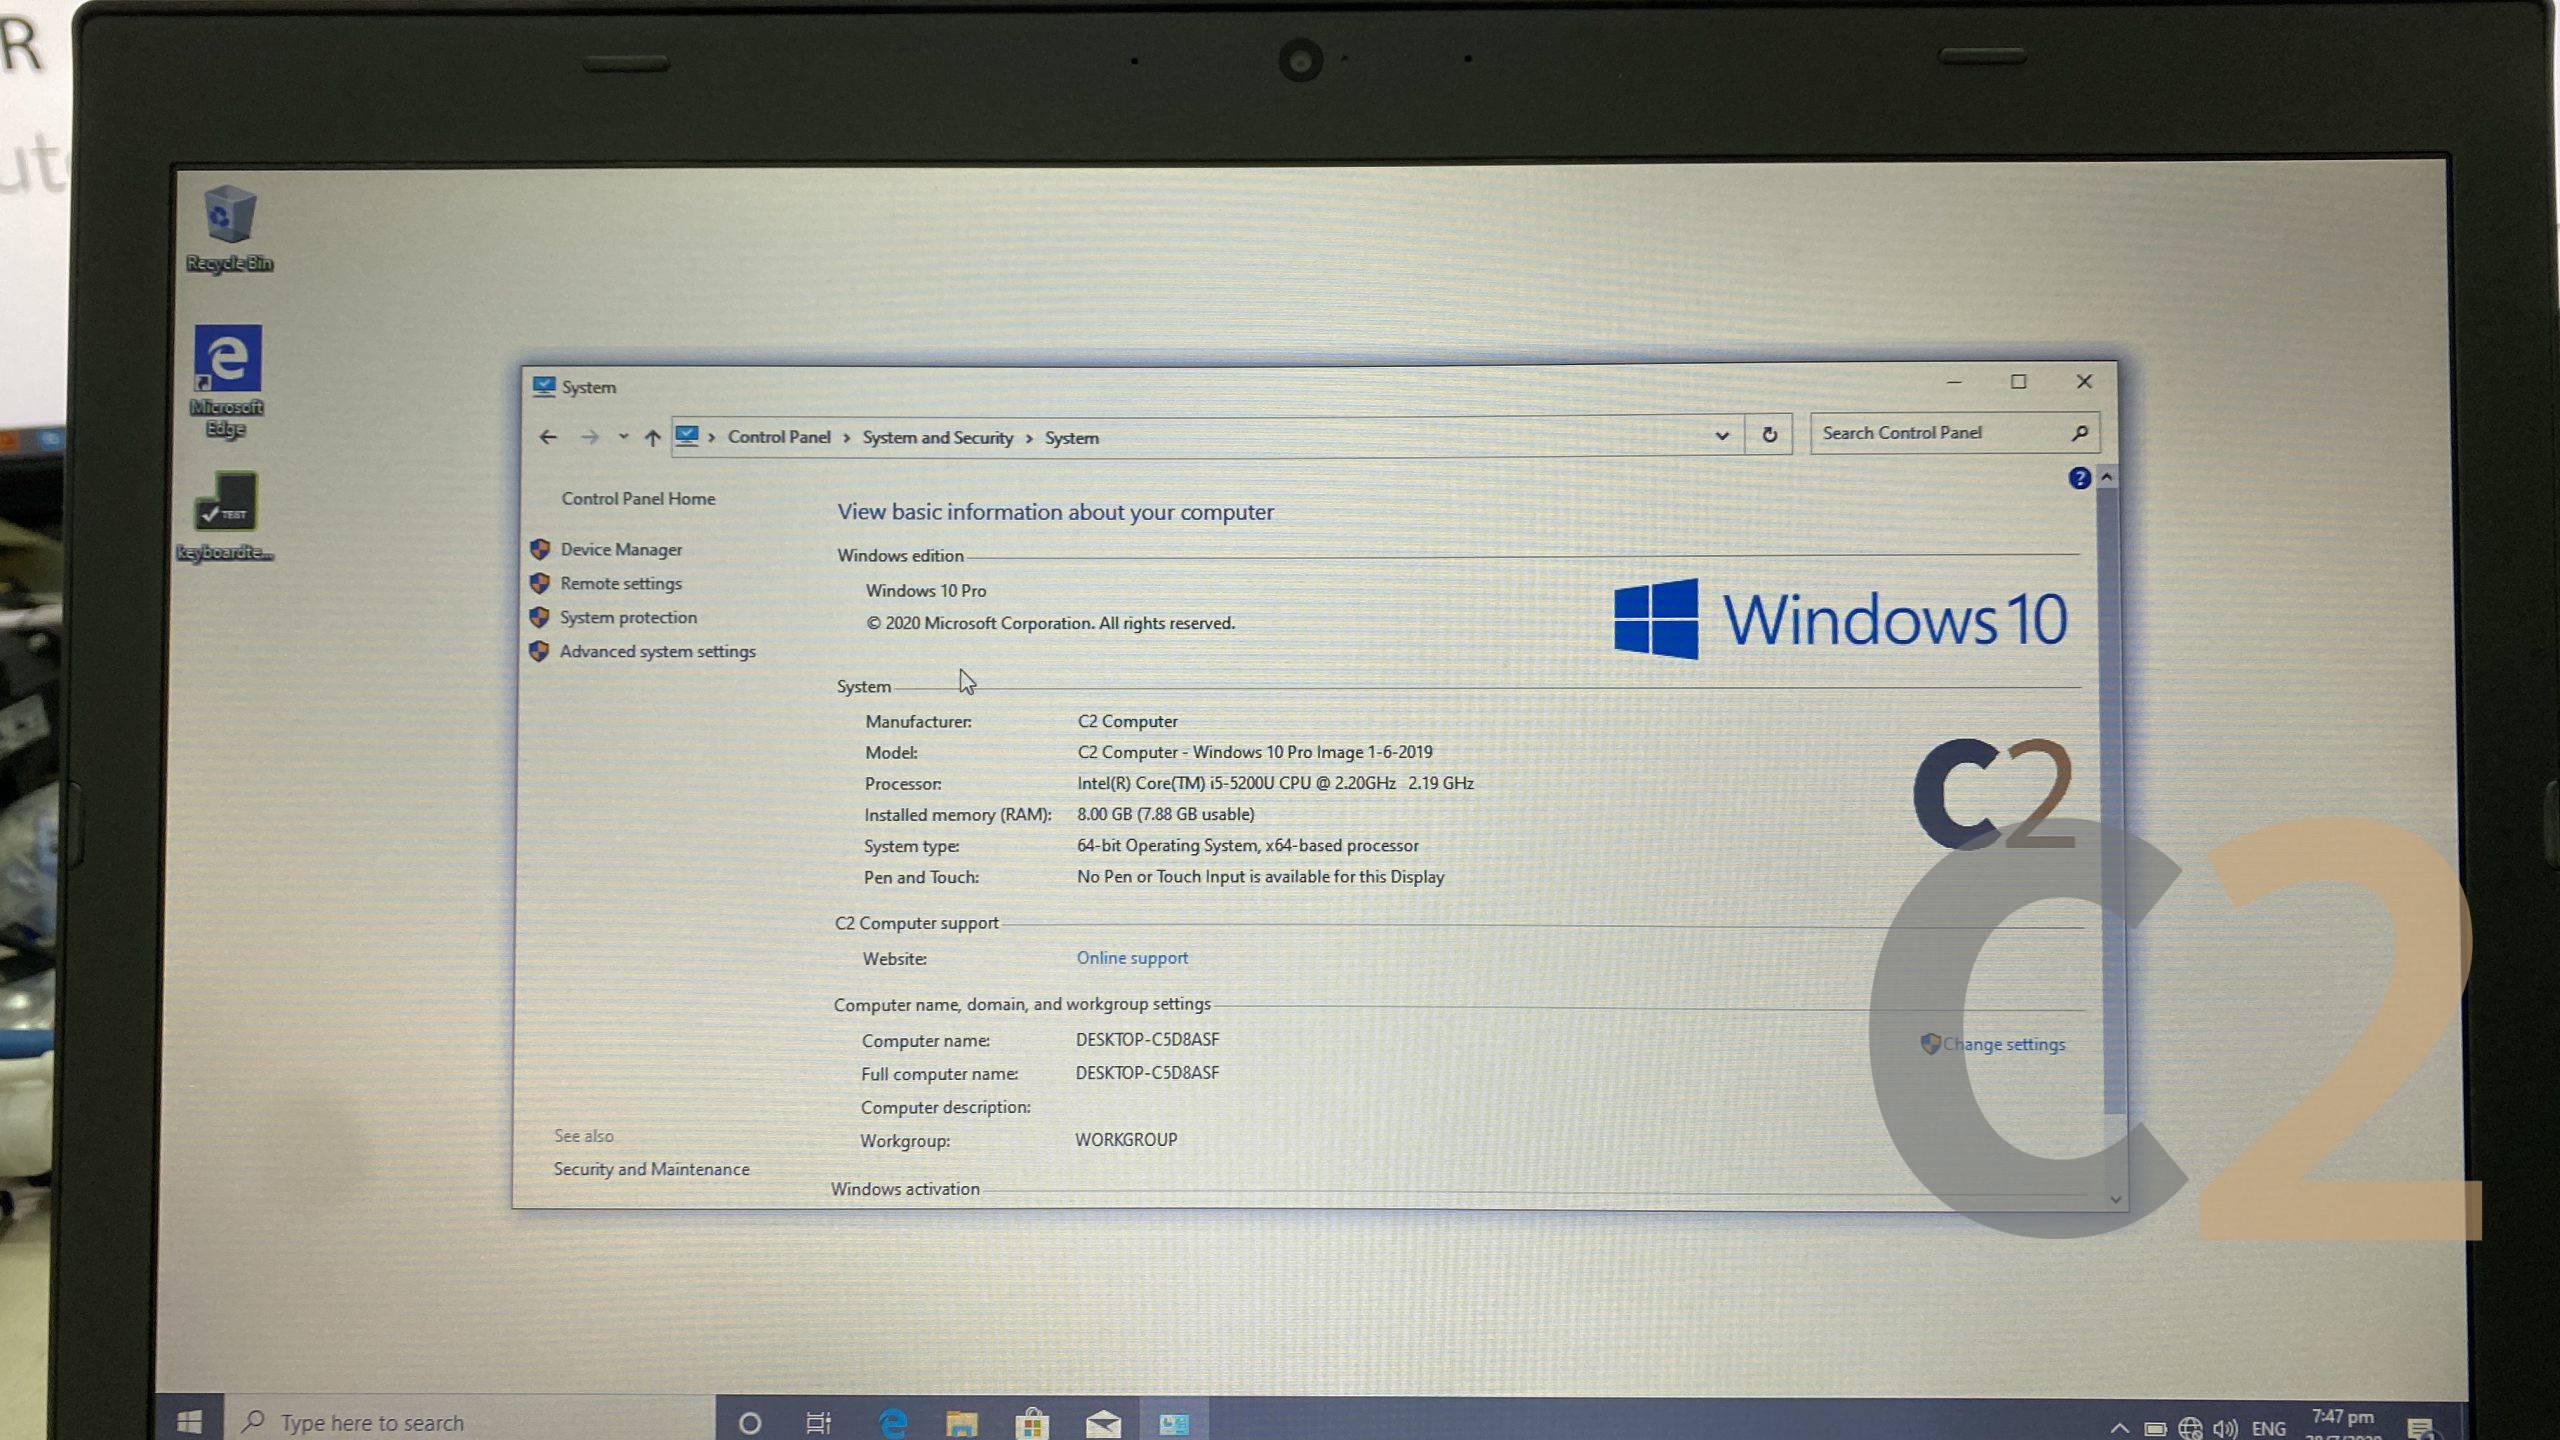This screenshot has width=2560, height=1440.
Task: Navigate to System and Security breadcrumb
Action: [x=937, y=438]
